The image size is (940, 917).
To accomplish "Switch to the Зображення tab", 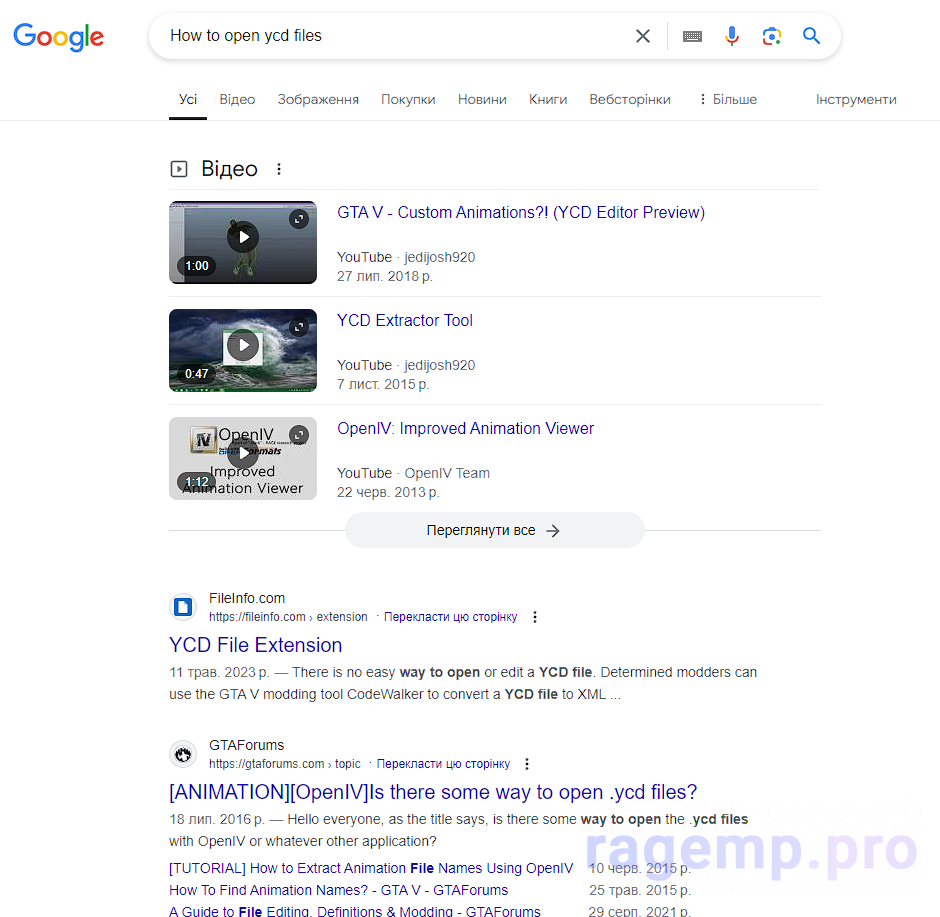I will click(318, 99).
